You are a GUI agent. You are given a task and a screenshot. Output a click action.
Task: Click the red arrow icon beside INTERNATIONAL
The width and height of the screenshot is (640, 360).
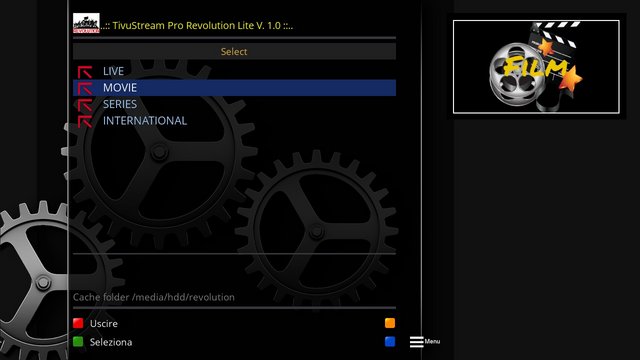[85, 121]
